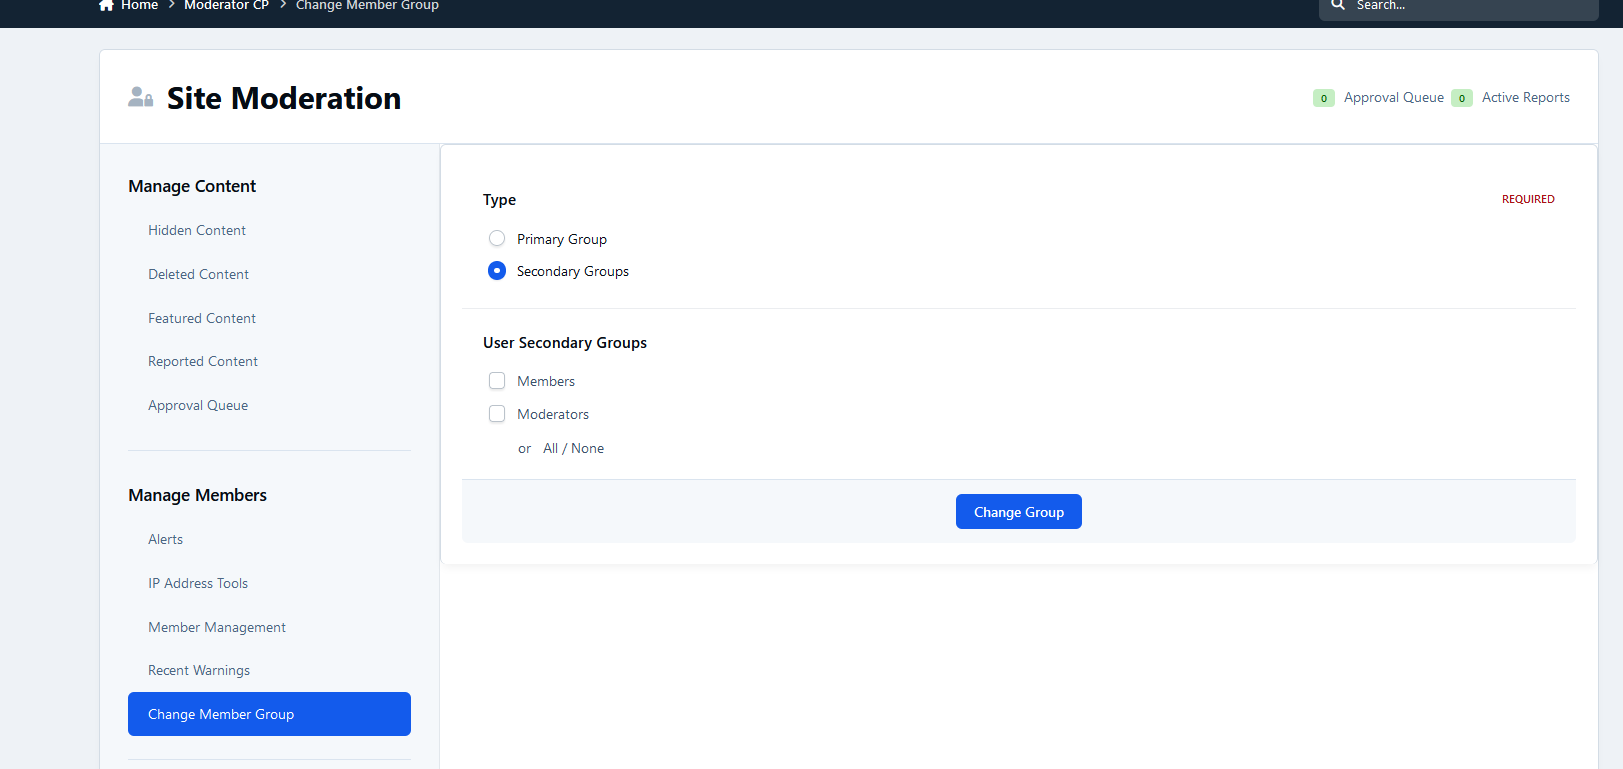Click None to deselect all groups

(588, 449)
